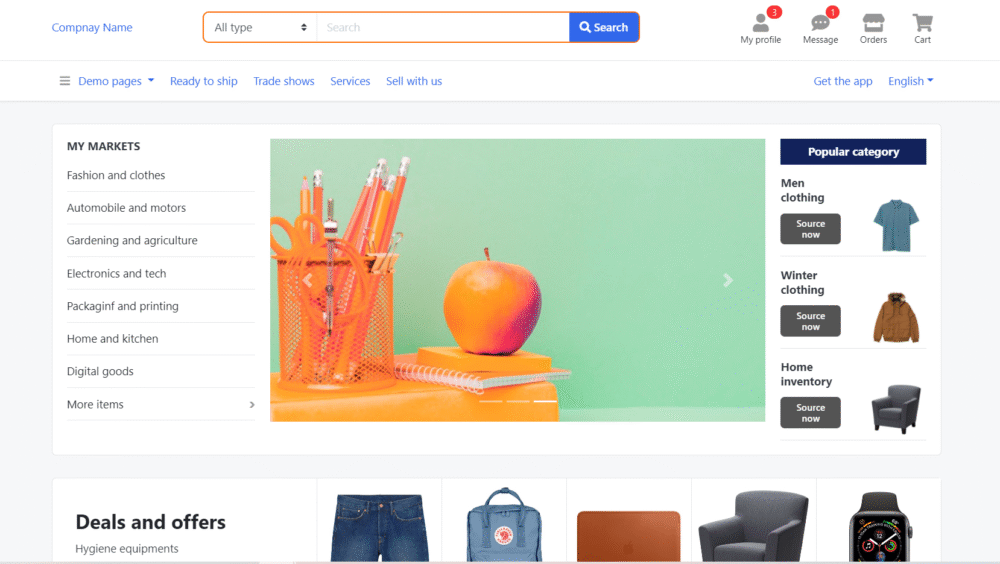Click the blue Search button
This screenshot has width=1000, height=564.
point(603,27)
